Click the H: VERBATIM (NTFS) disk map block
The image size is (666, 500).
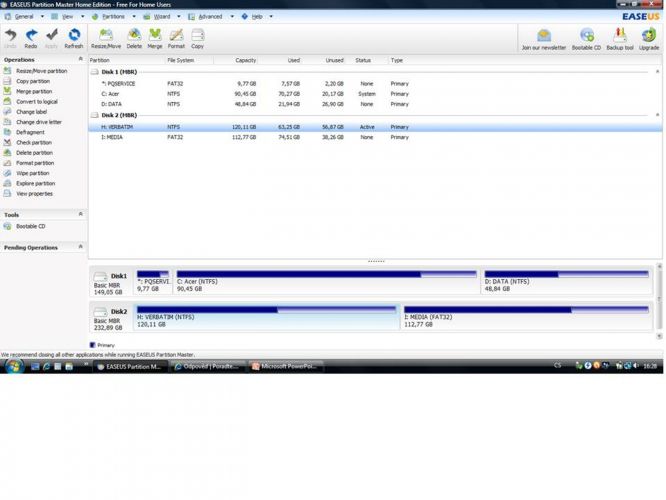[x=266, y=317]
